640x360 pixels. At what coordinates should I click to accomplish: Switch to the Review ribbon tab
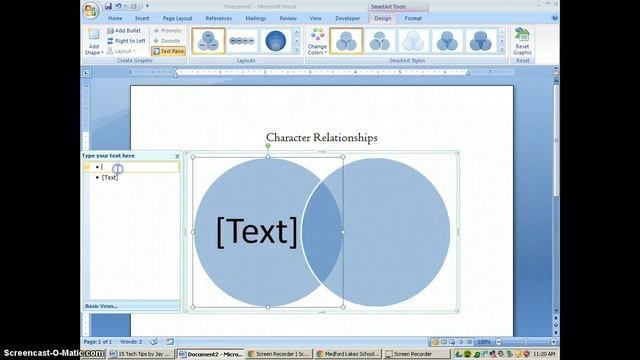288,18
